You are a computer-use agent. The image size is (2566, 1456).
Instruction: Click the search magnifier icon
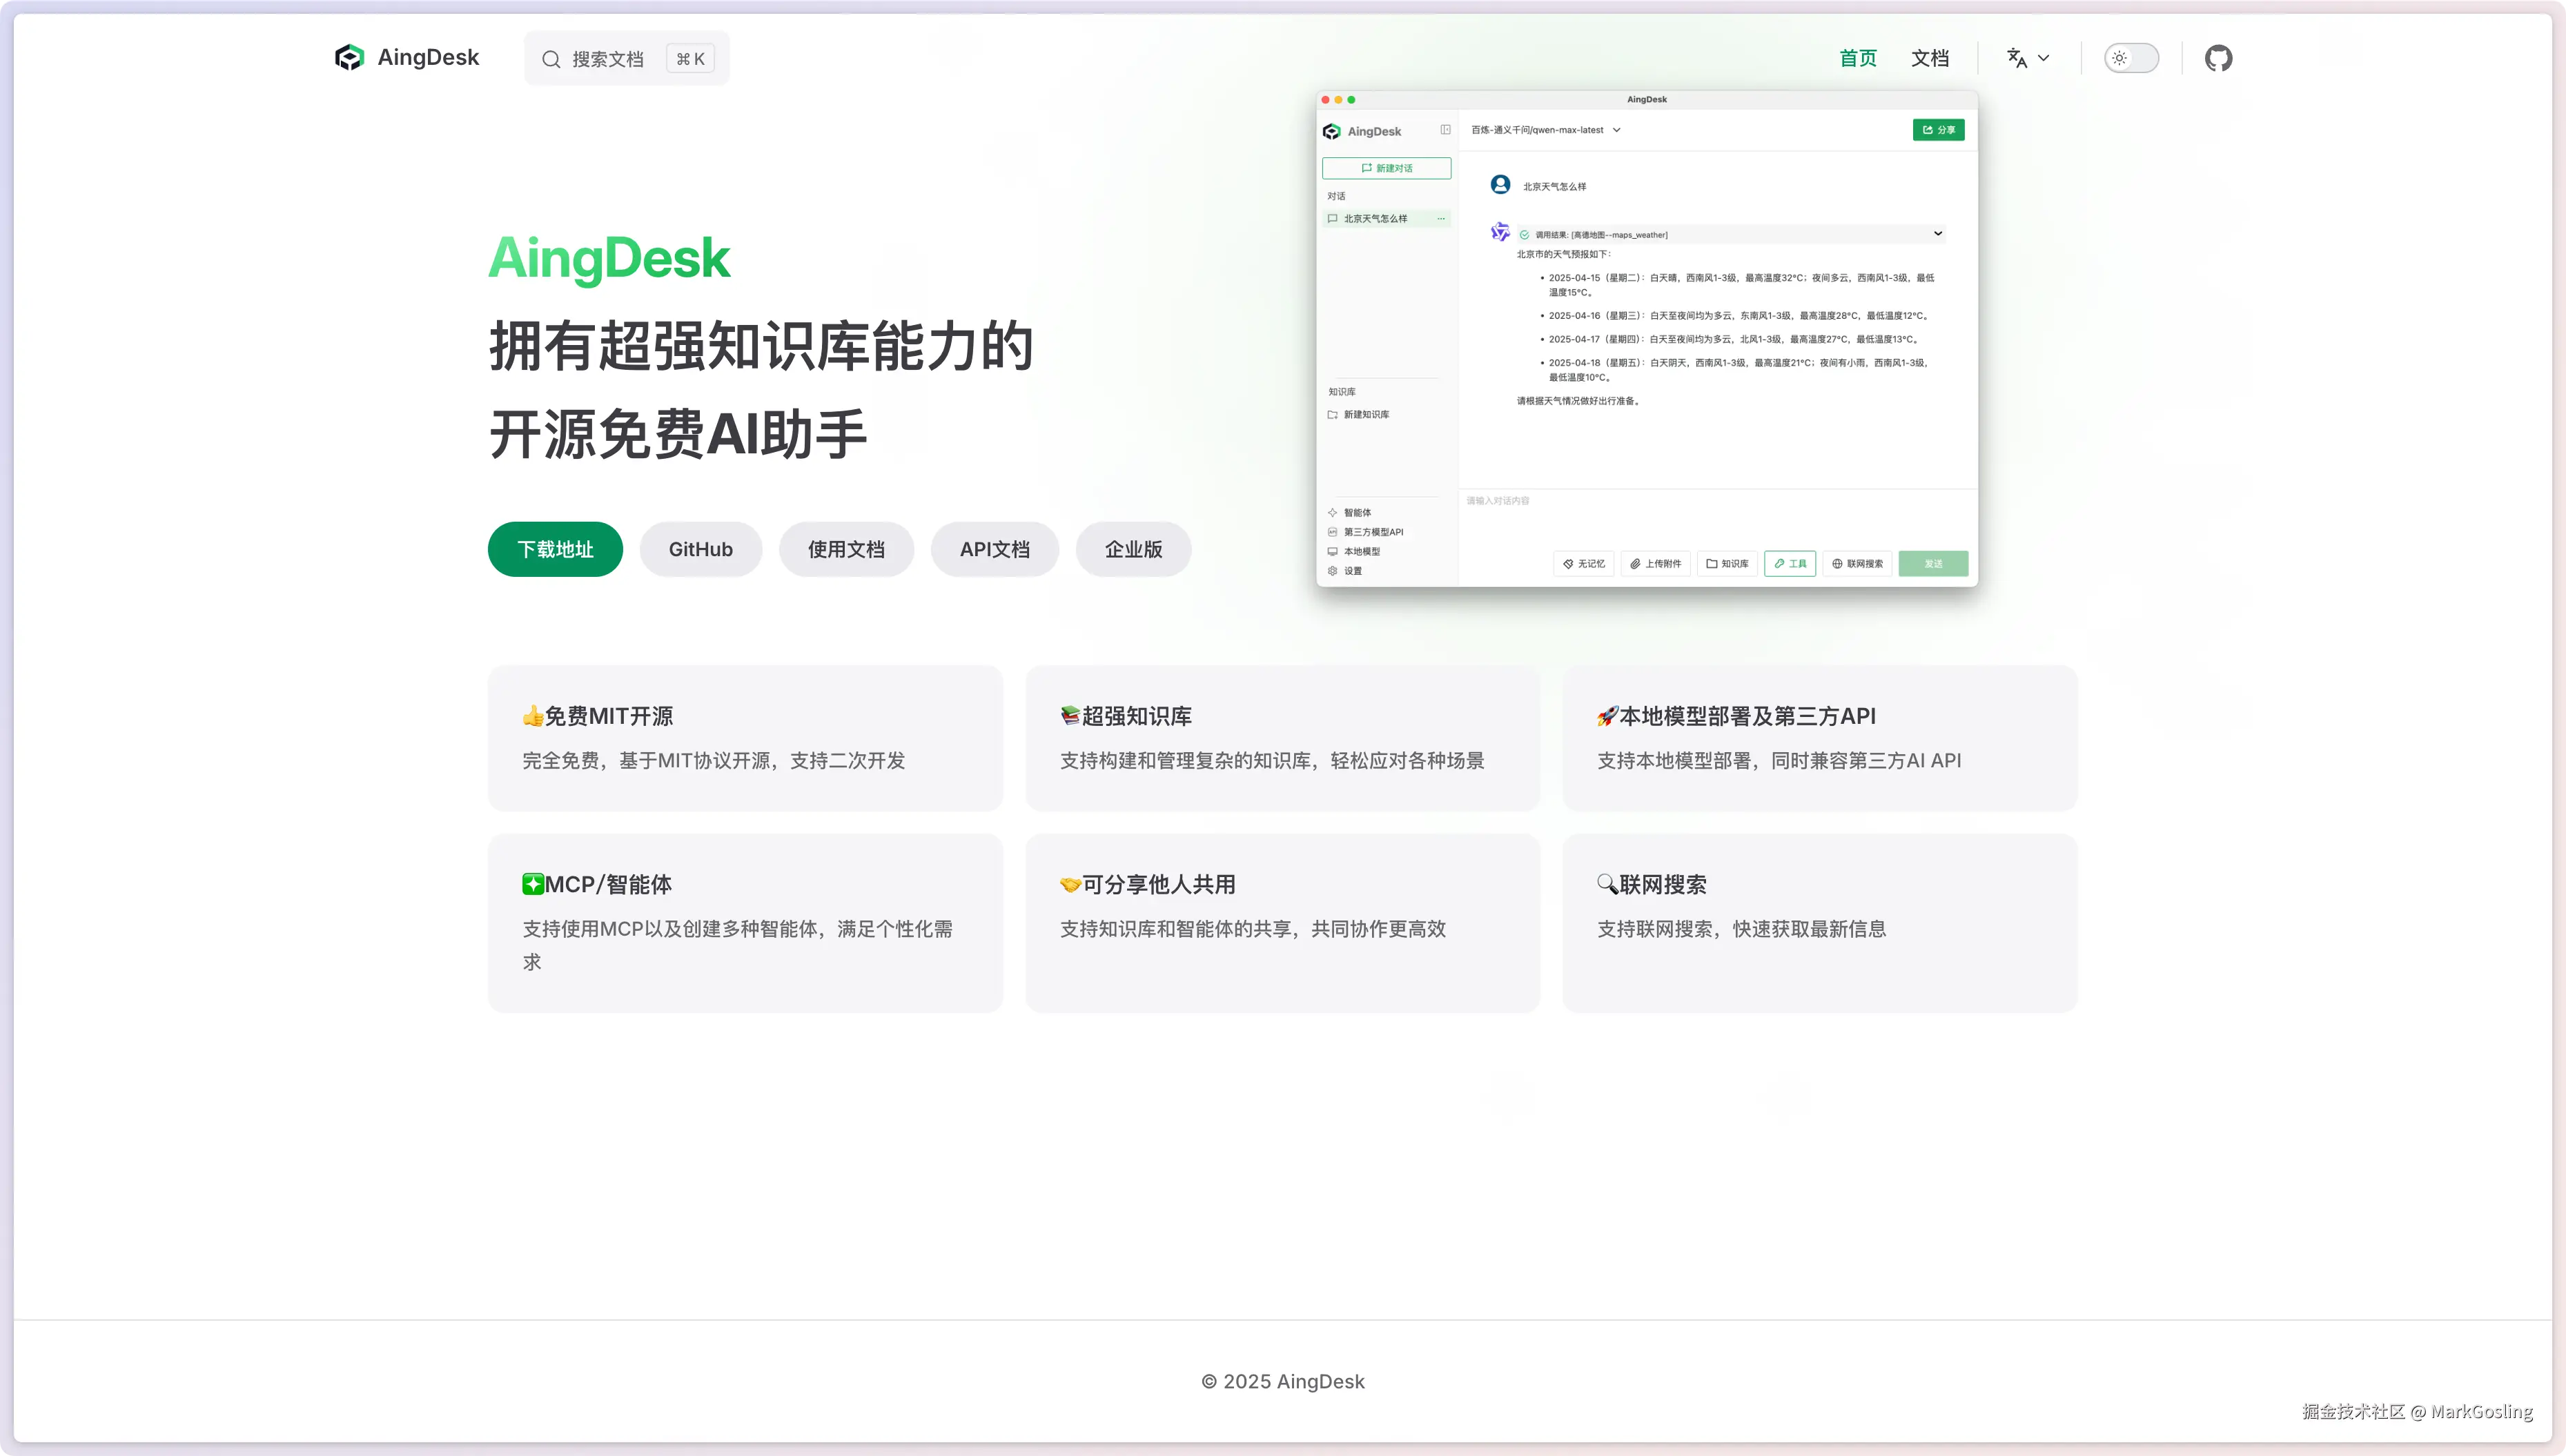(551, 60)
